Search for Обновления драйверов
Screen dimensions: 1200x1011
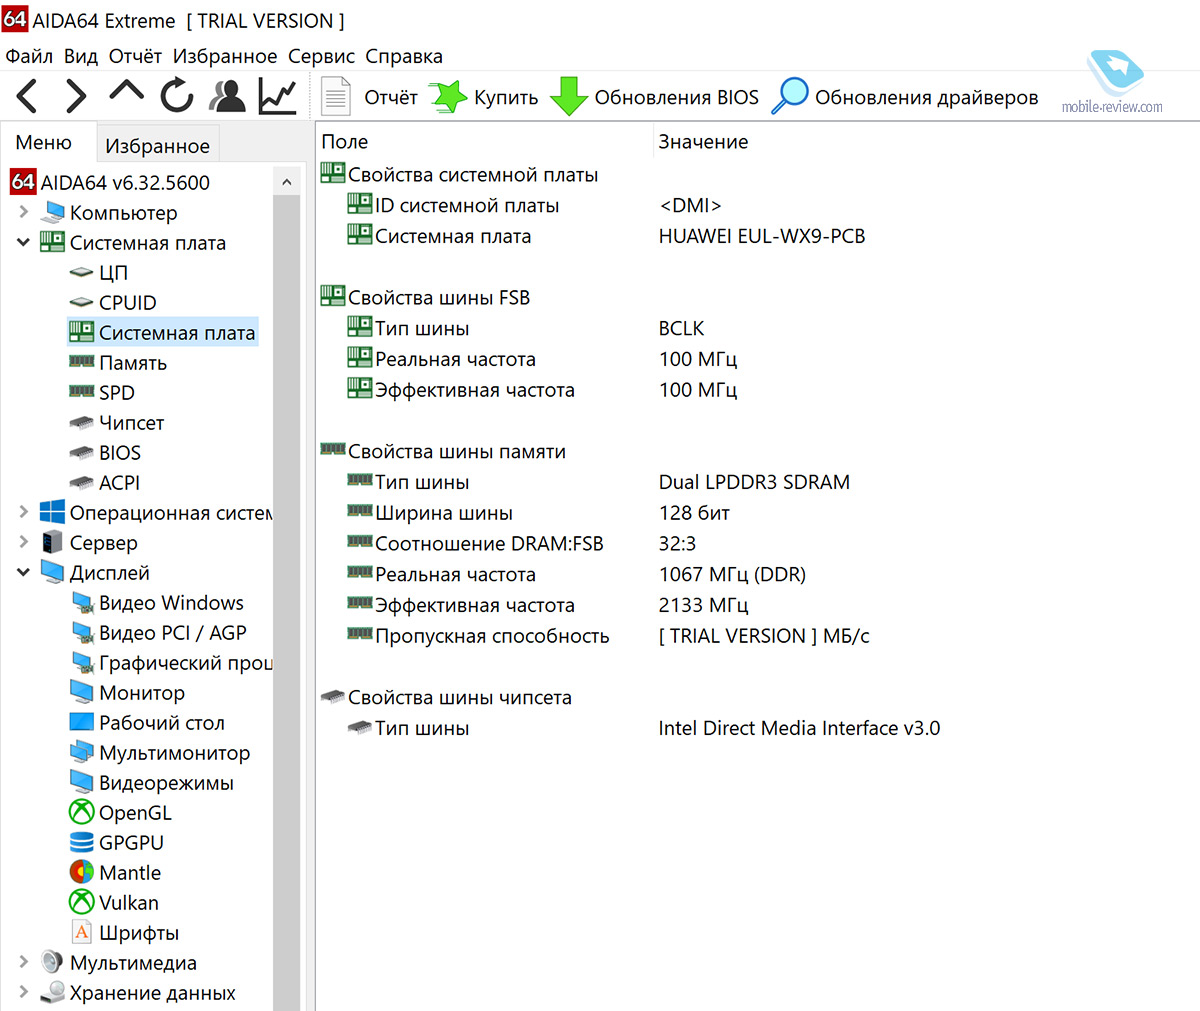pyautogui.click(x=905, y=97)
